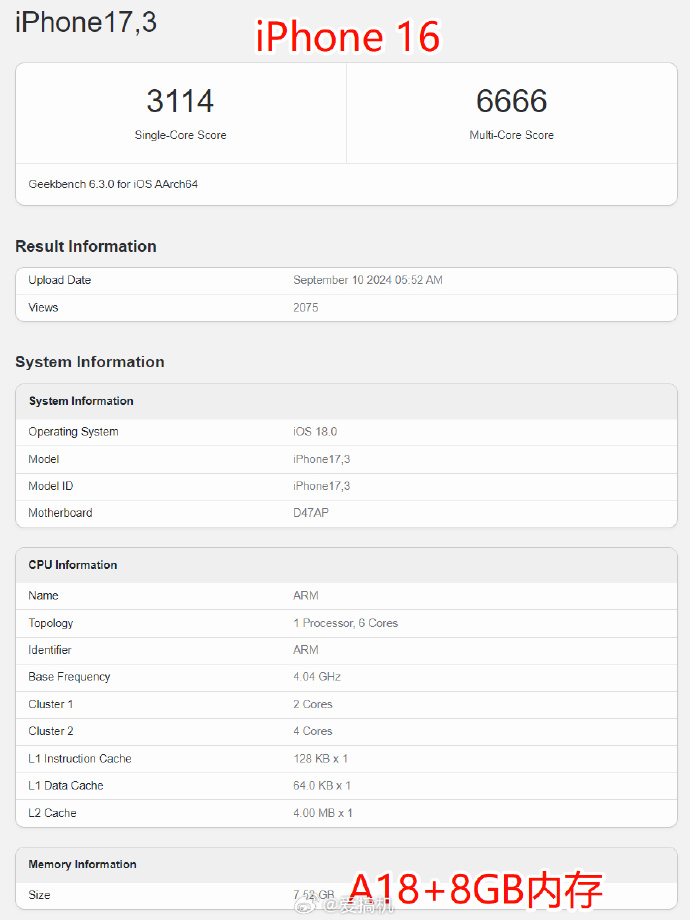Click the ARM value in Name row
690x920 pixels.
click(306, 596)
